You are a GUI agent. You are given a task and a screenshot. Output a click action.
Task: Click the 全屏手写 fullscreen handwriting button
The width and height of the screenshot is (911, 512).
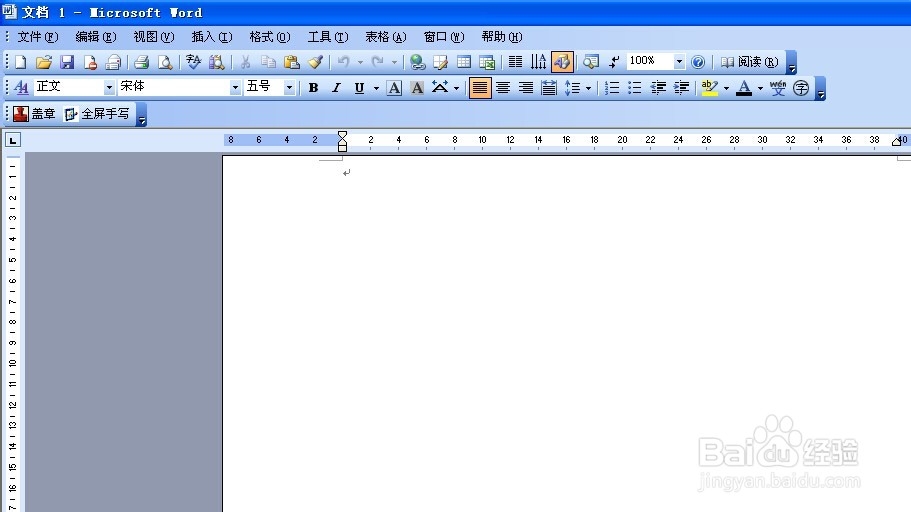click(x=97, y=113)
